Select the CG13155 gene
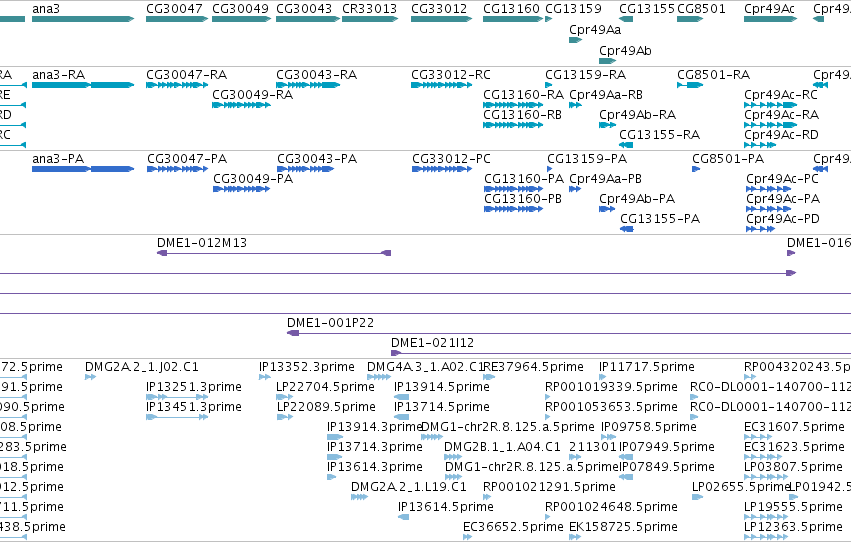The height and width of the screenshot is (542, 851). 626,19
